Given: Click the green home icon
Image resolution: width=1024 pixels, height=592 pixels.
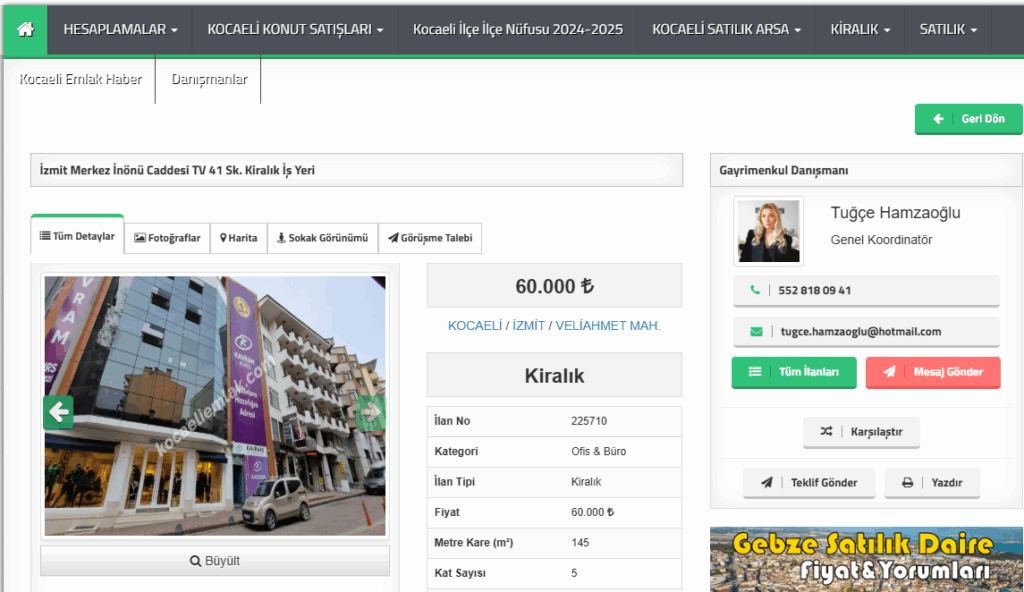Looking at the screenshot, I should (25, 30).
